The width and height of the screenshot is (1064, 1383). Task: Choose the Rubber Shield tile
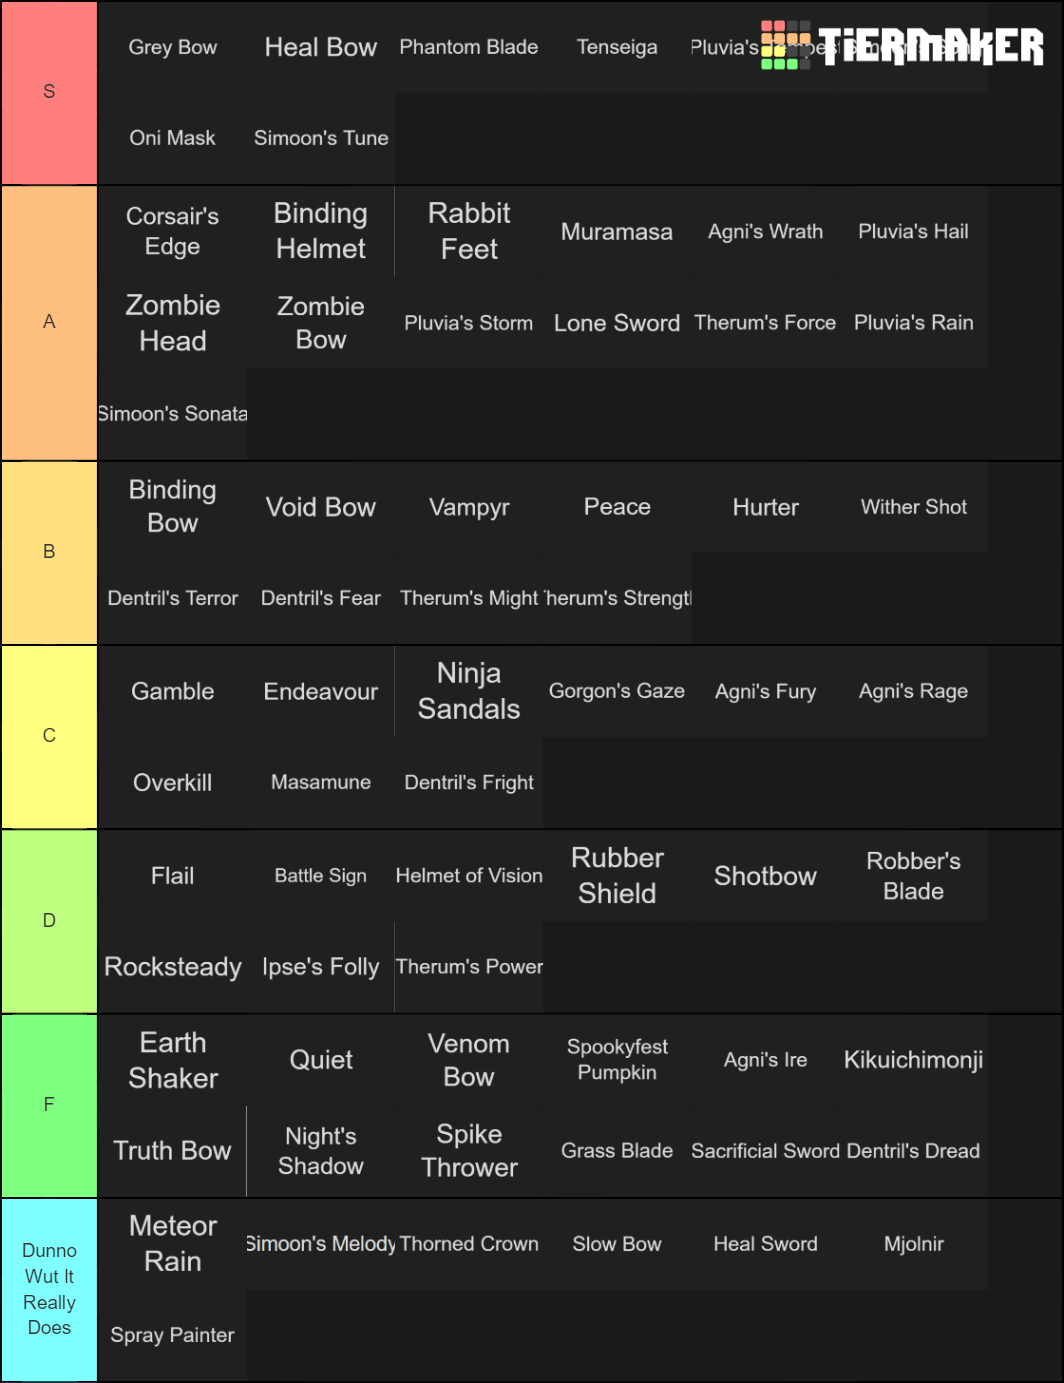[x=617, y=876]
